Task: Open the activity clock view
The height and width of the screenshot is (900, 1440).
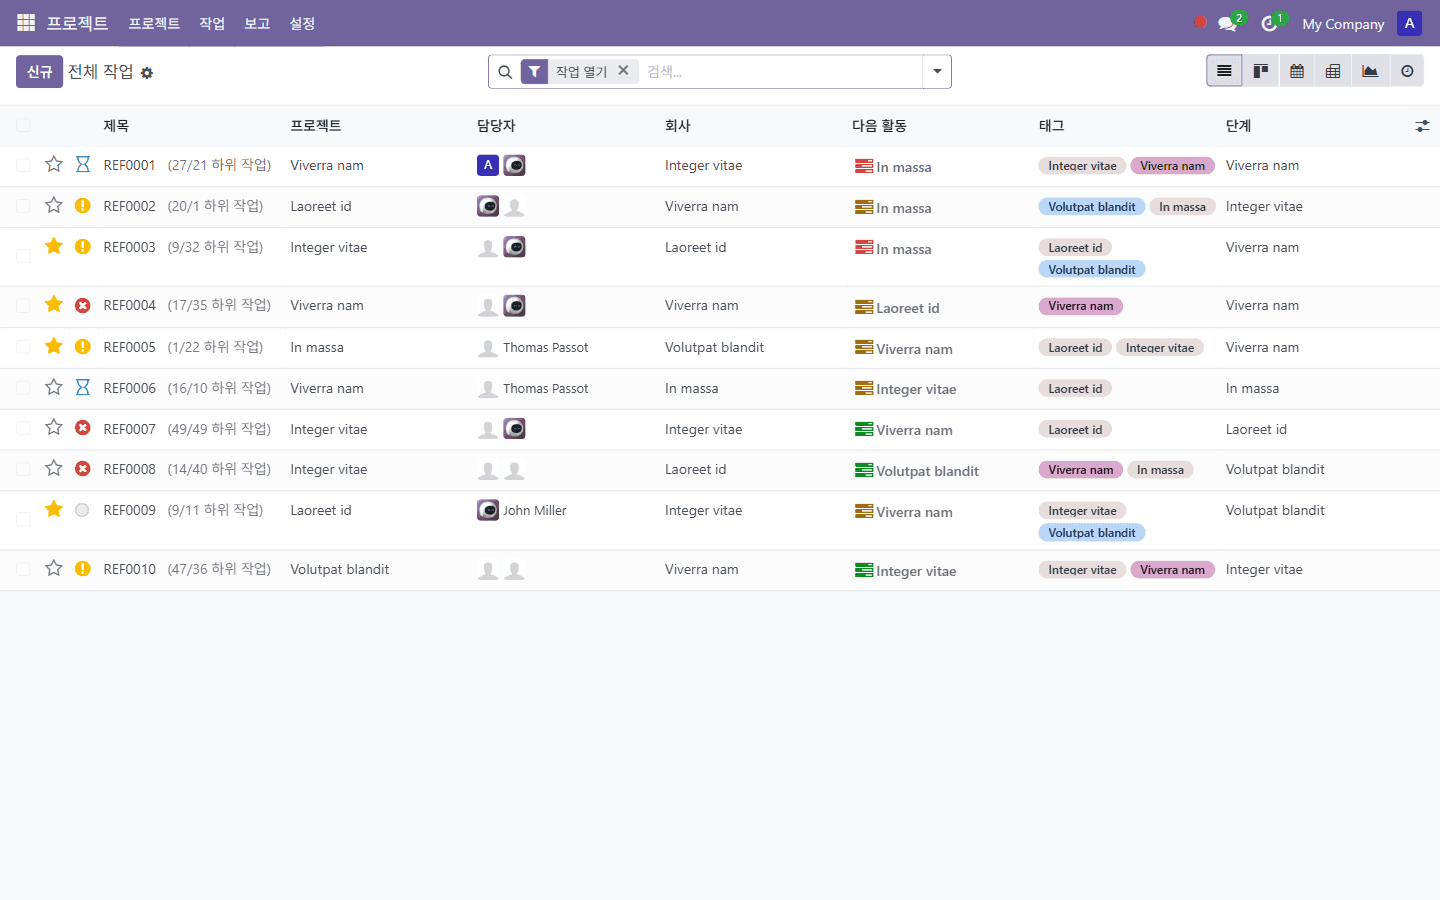Action: [x=1407, y=71]
